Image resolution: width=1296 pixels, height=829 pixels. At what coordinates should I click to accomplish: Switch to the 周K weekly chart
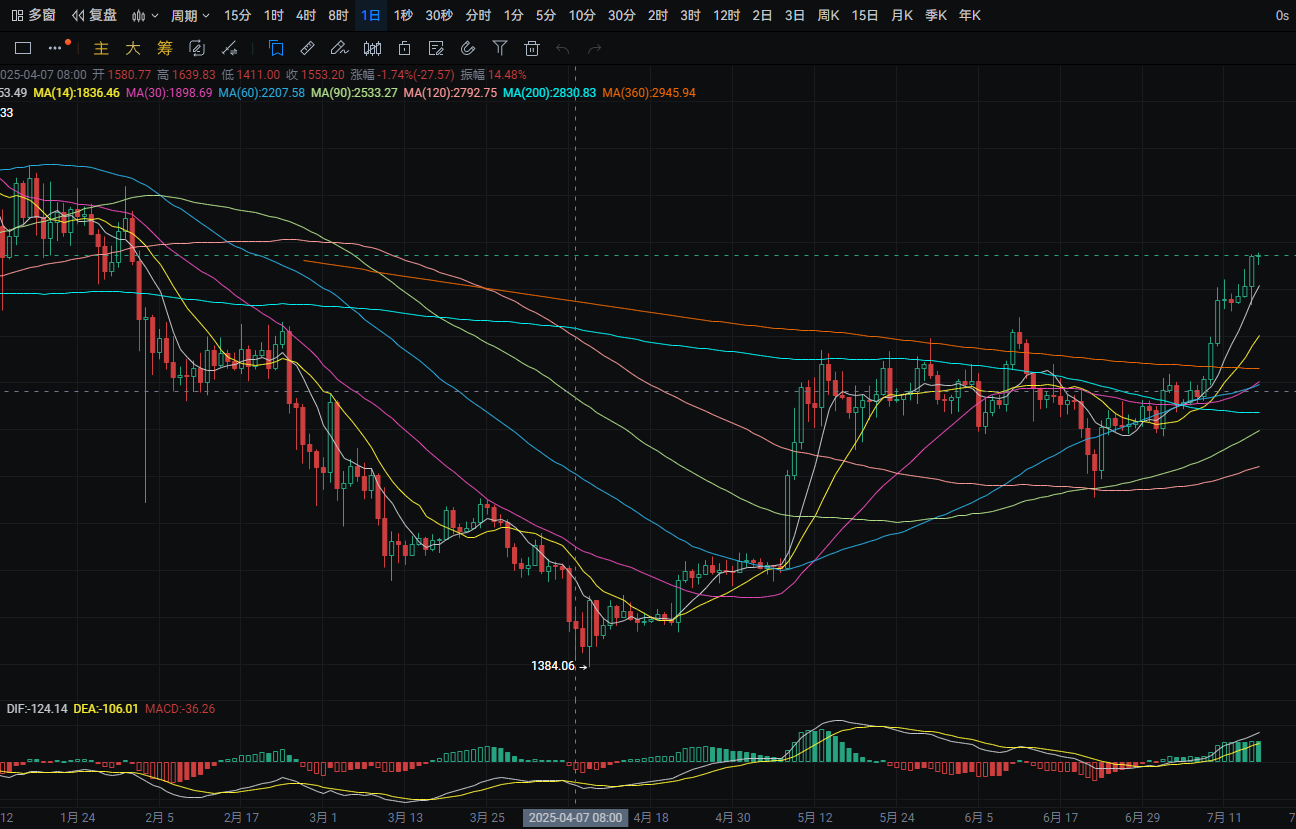coord(828,15)
